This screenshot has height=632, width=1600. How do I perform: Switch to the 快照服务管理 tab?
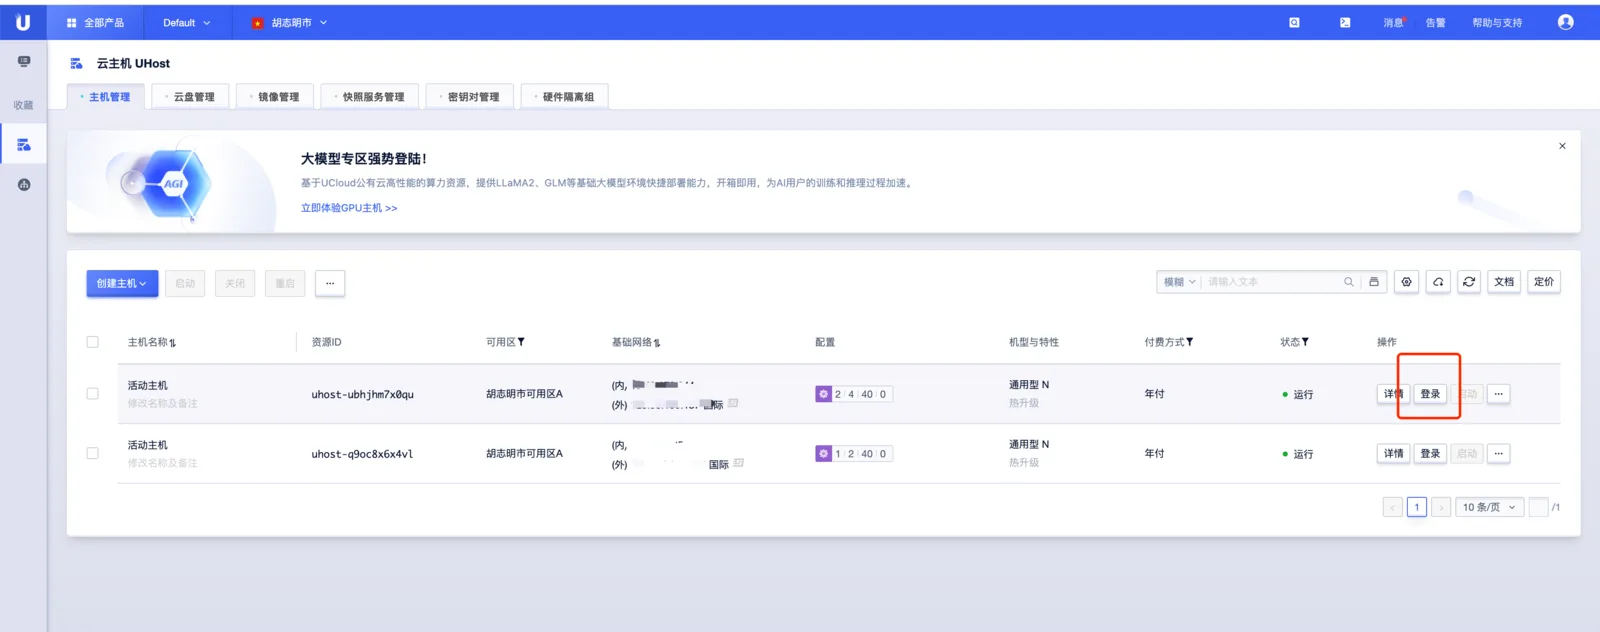click(x=369, y=97)
